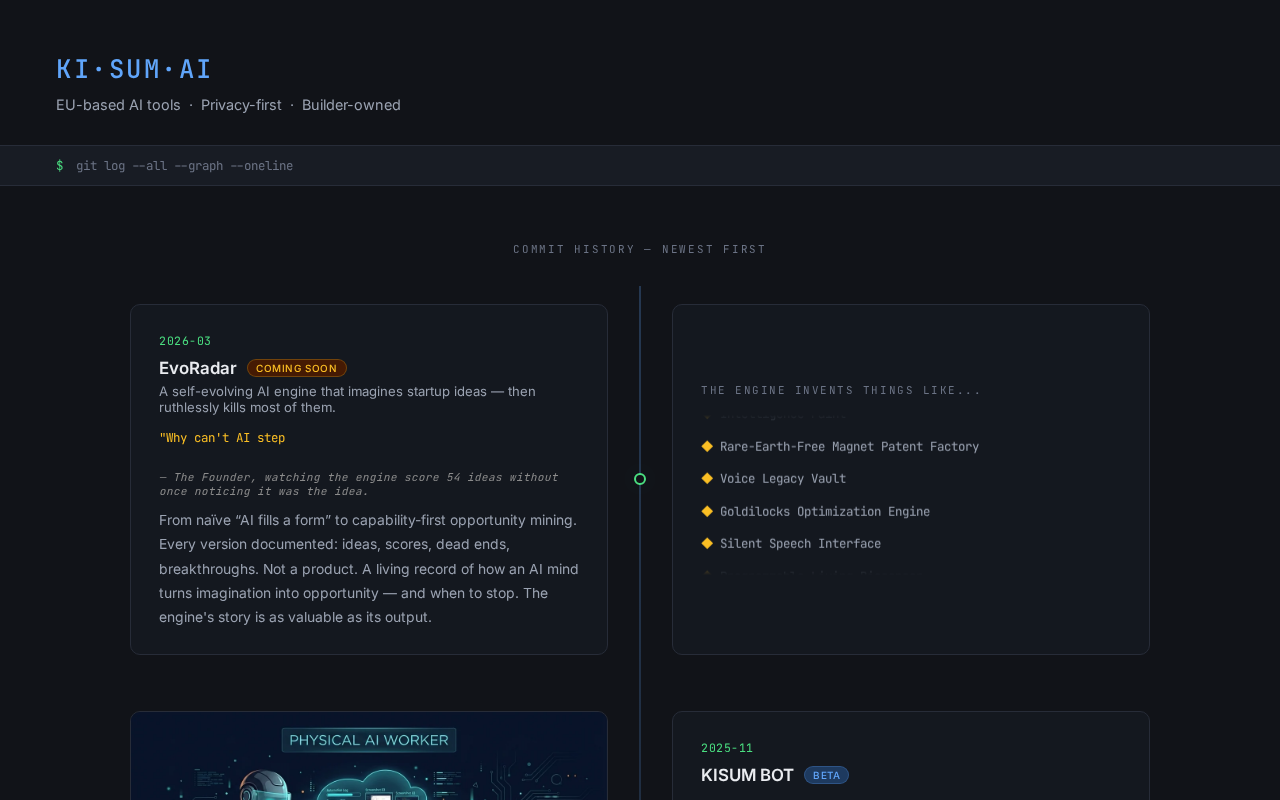This screenshot has height=800, width=1280.
Task: Click the 2026-03 date label
Action: (185, 341)
